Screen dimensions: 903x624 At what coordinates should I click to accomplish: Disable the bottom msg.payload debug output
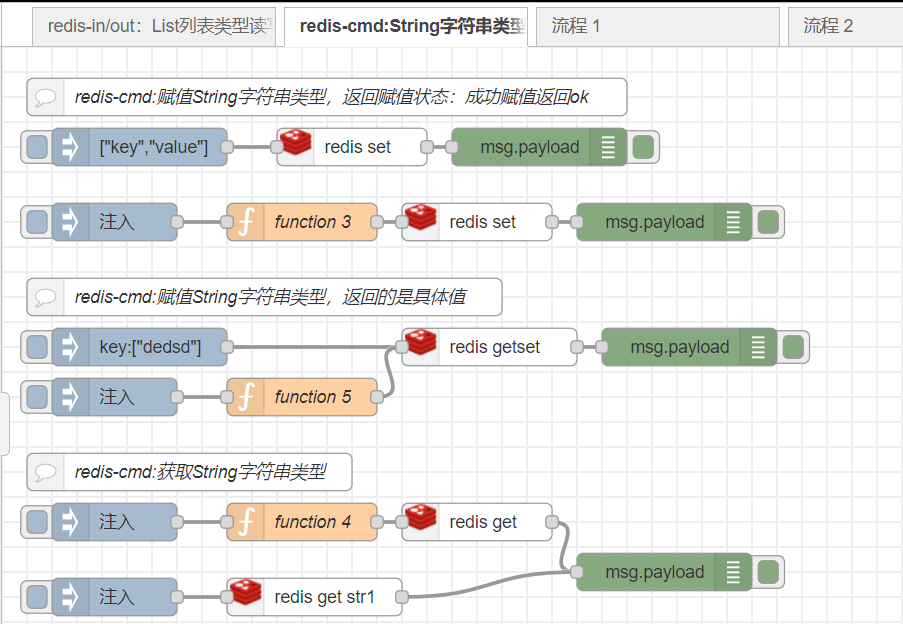[x=768, y=572]
